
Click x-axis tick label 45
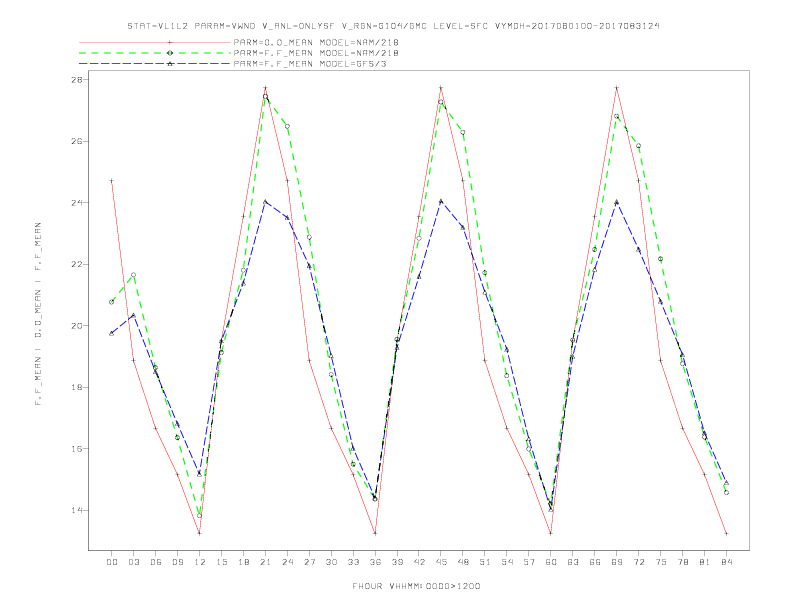pyautogui.click(x=441, y=562)
